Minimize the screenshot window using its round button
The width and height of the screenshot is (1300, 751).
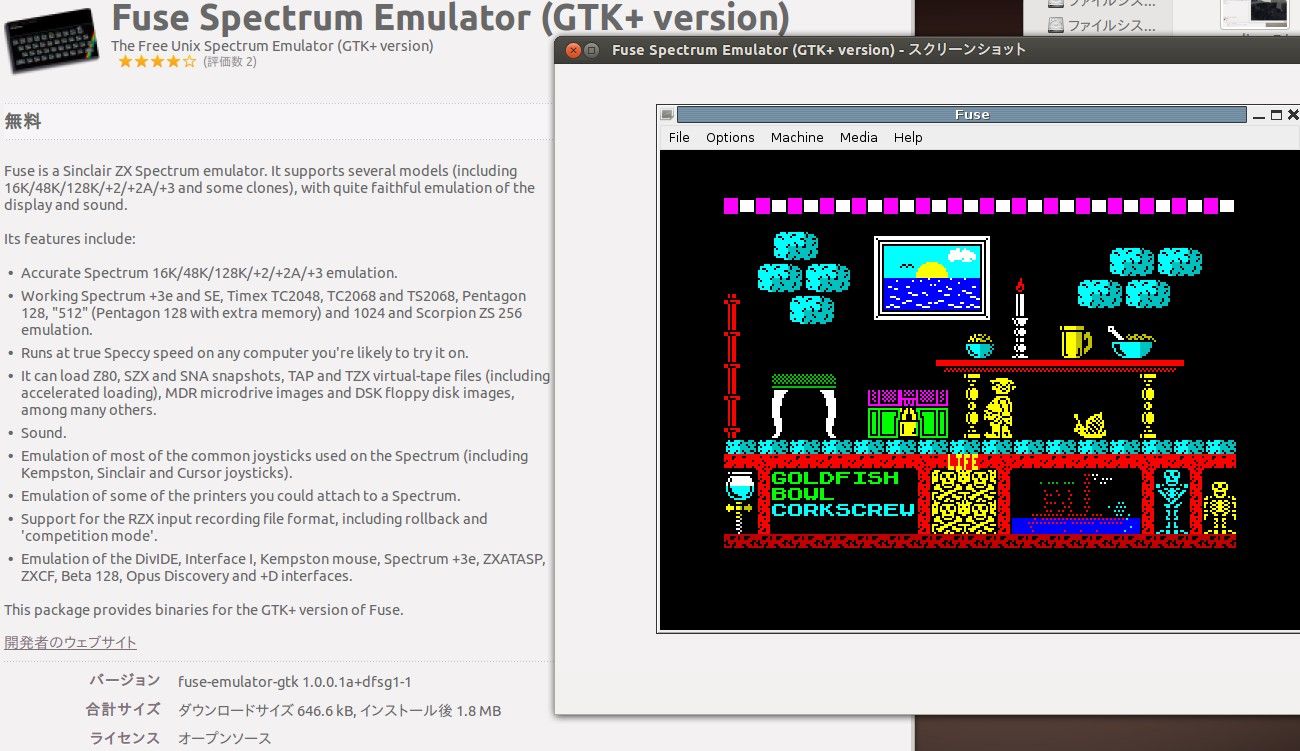[591, 50]
